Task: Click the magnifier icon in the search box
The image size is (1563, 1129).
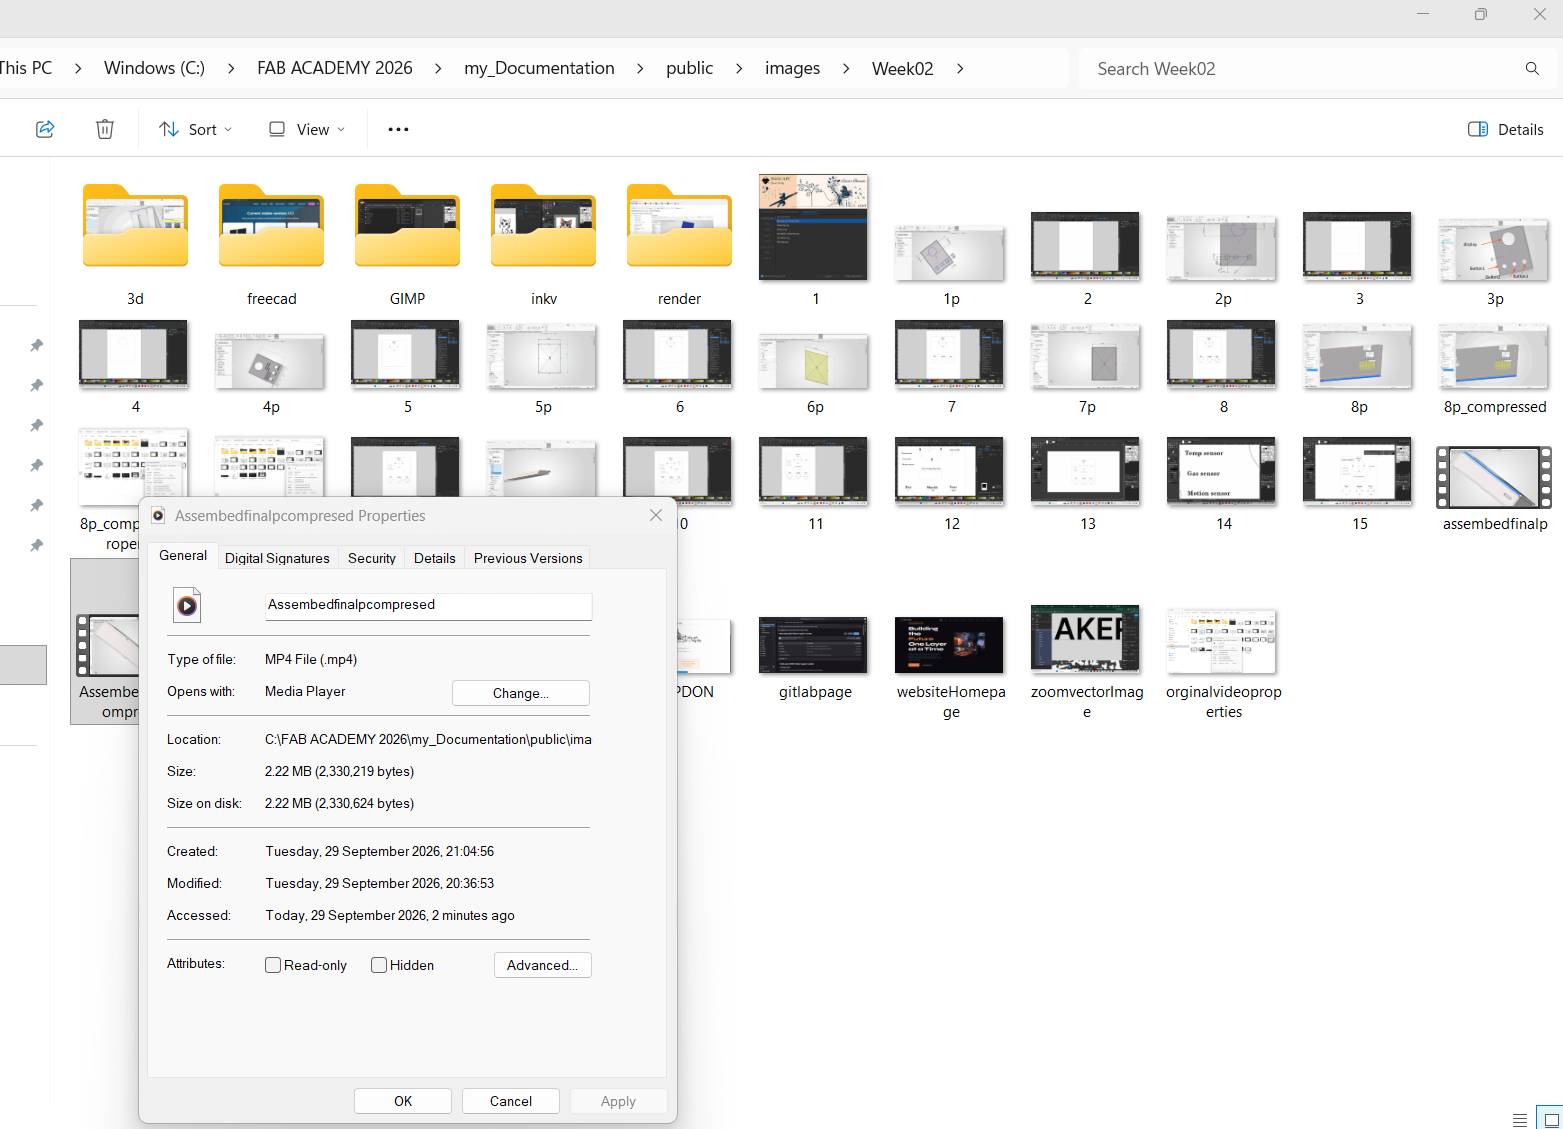Action: (x=1532, y=68)
